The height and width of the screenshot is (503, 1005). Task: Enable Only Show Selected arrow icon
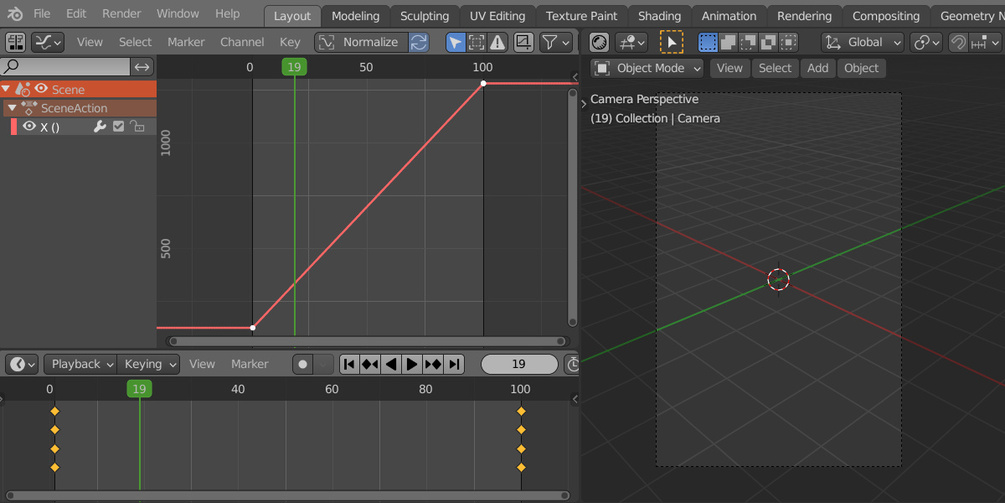click(455, 42)
